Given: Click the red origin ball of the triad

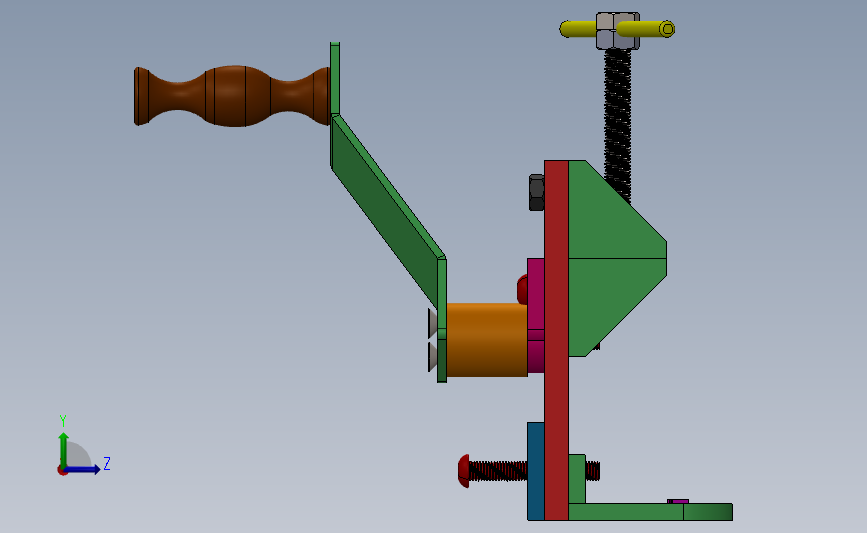Looking at the screenshot, I should pyautogui.click(x=62, y=471).
